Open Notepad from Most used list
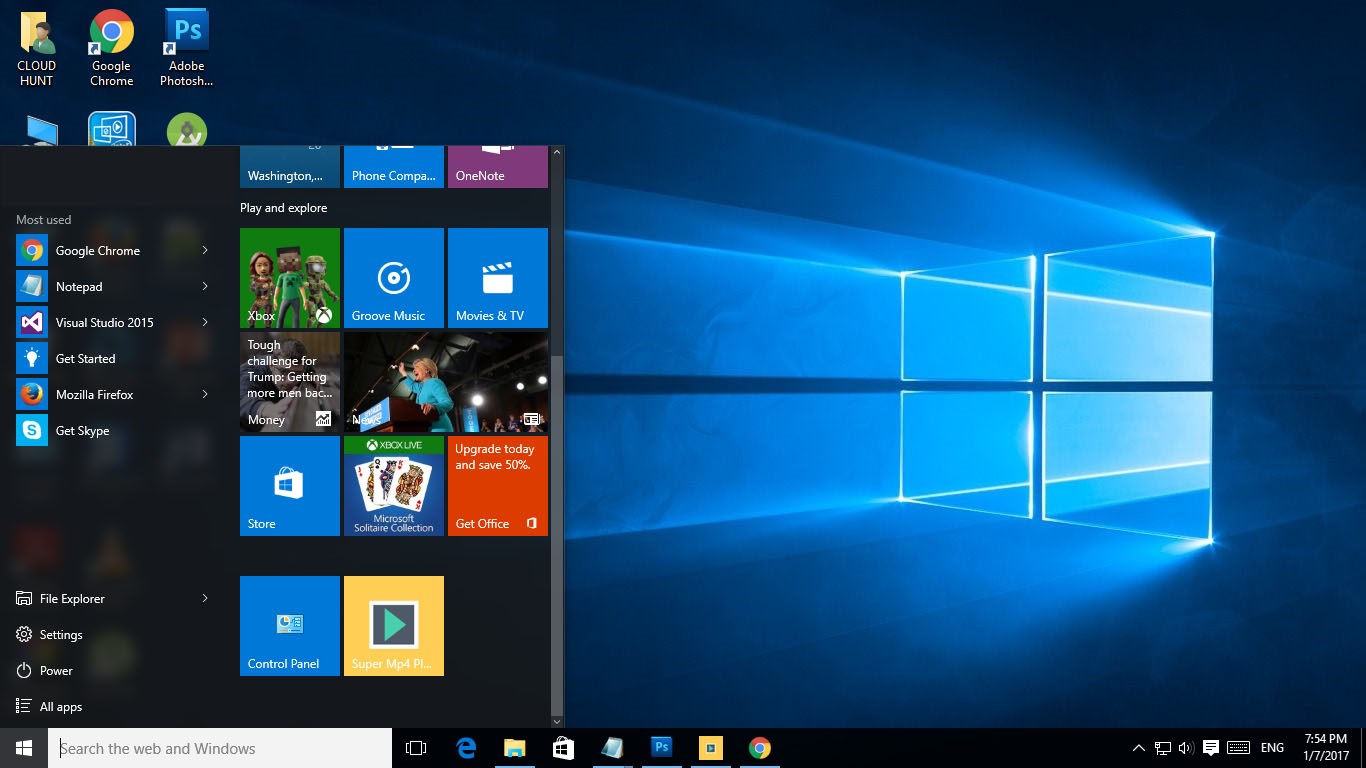Viewport: 1366px width, 768px height. pyautogui.click(x=80, y=287)
